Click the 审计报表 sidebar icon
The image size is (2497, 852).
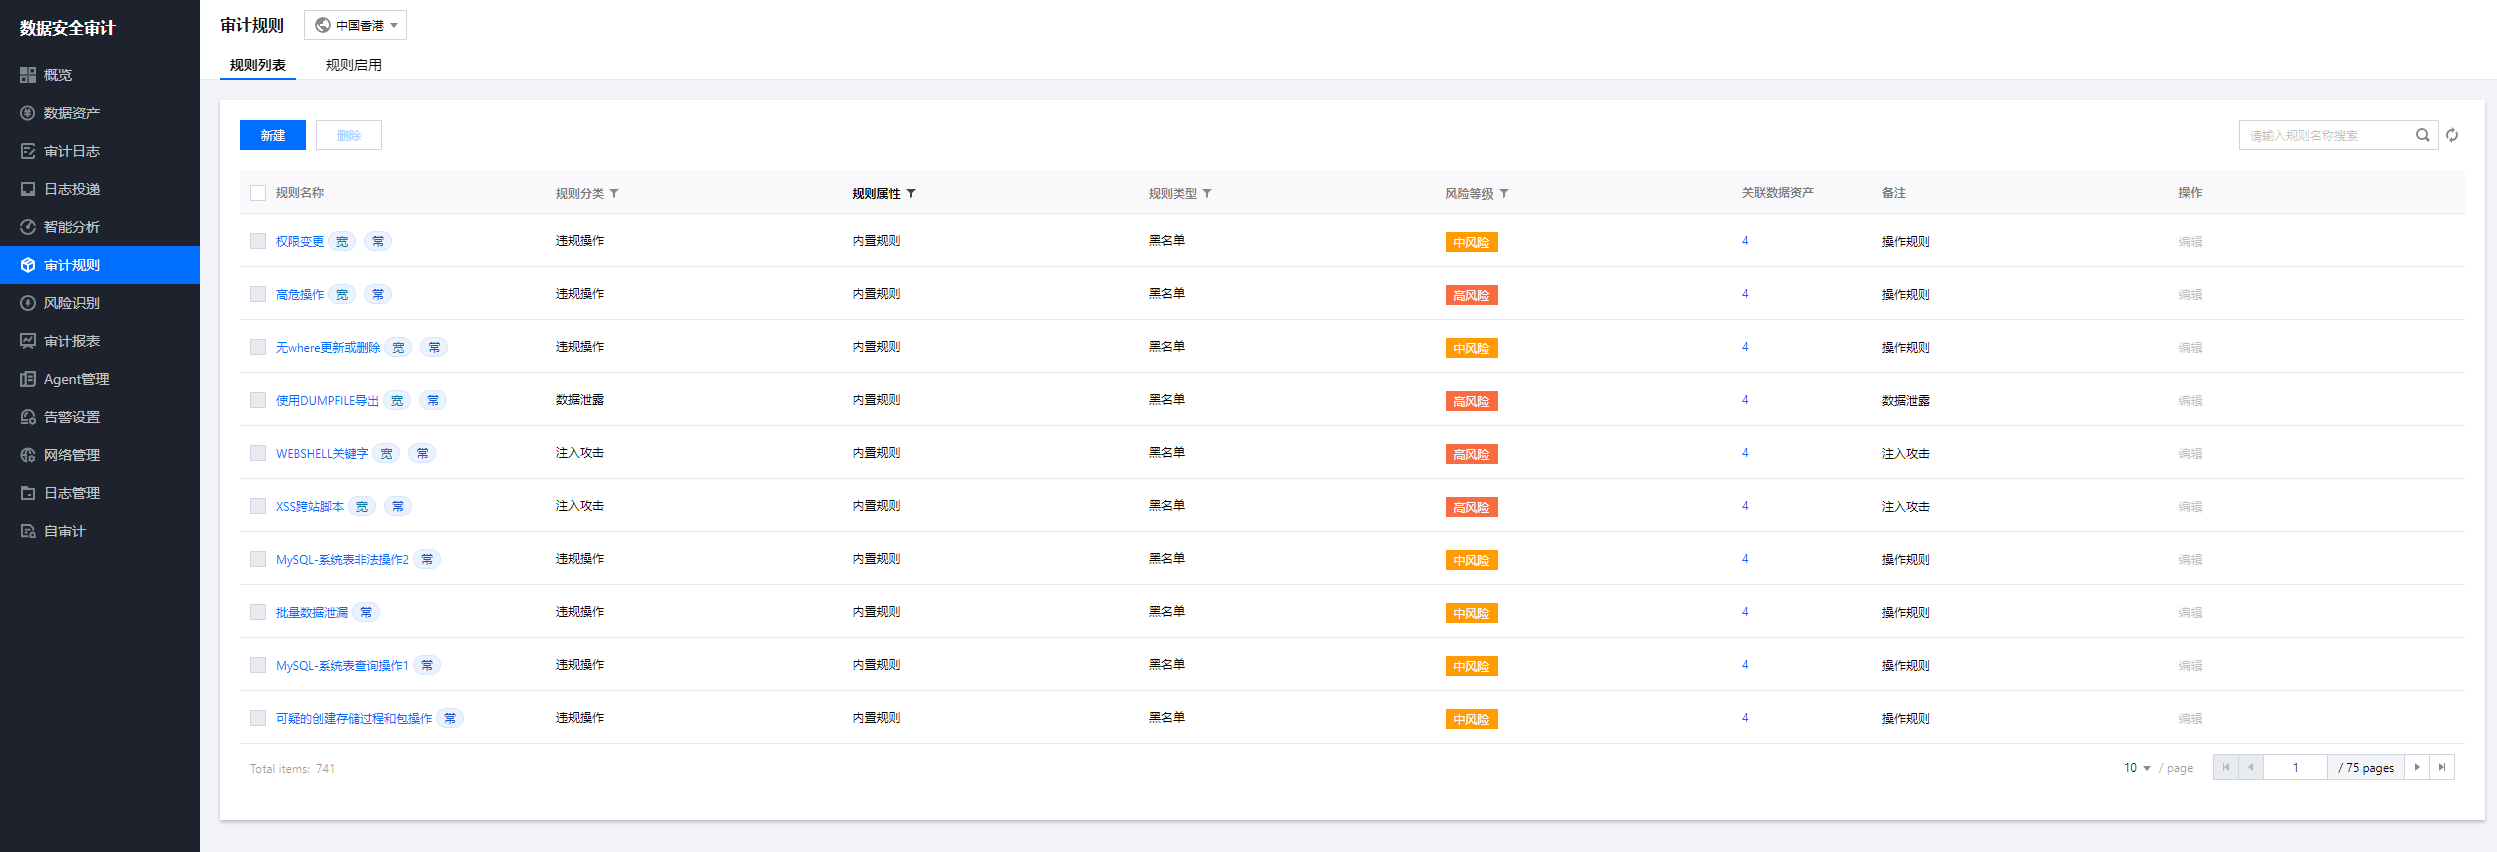pos(28,341)
